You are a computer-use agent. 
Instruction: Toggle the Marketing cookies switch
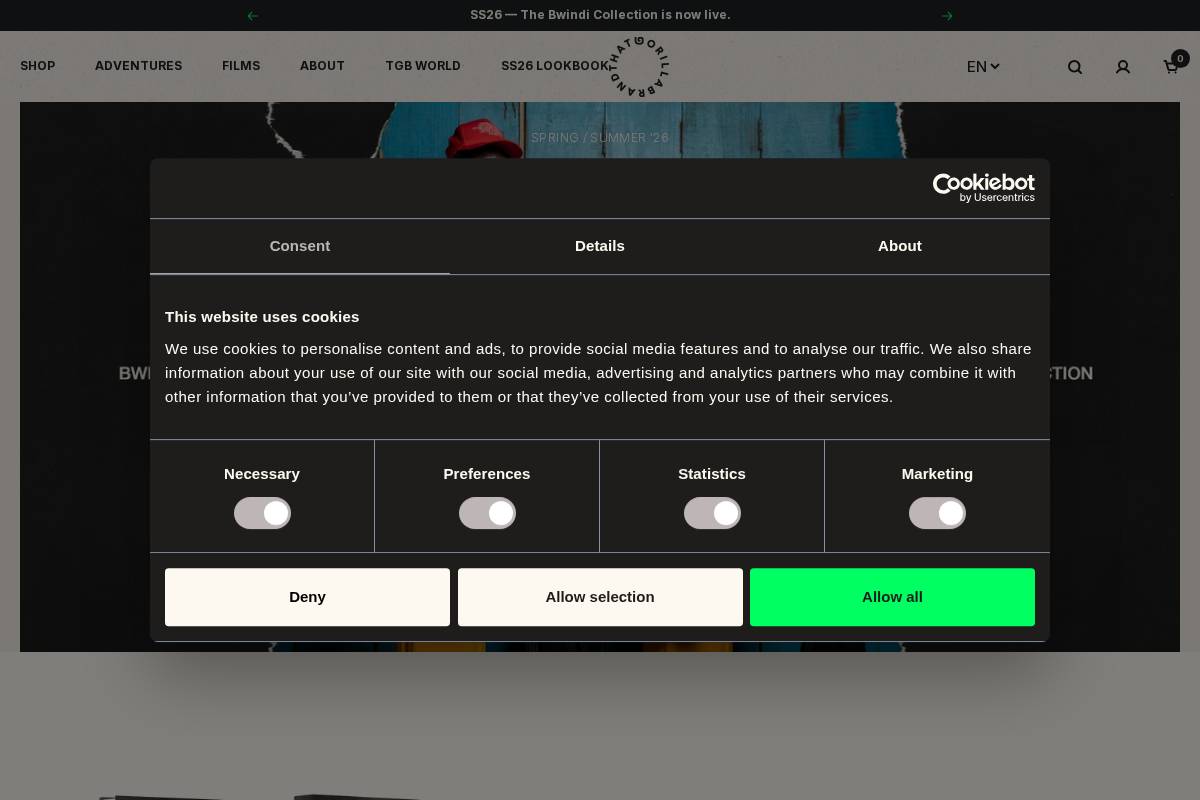[x=937, y=513]
